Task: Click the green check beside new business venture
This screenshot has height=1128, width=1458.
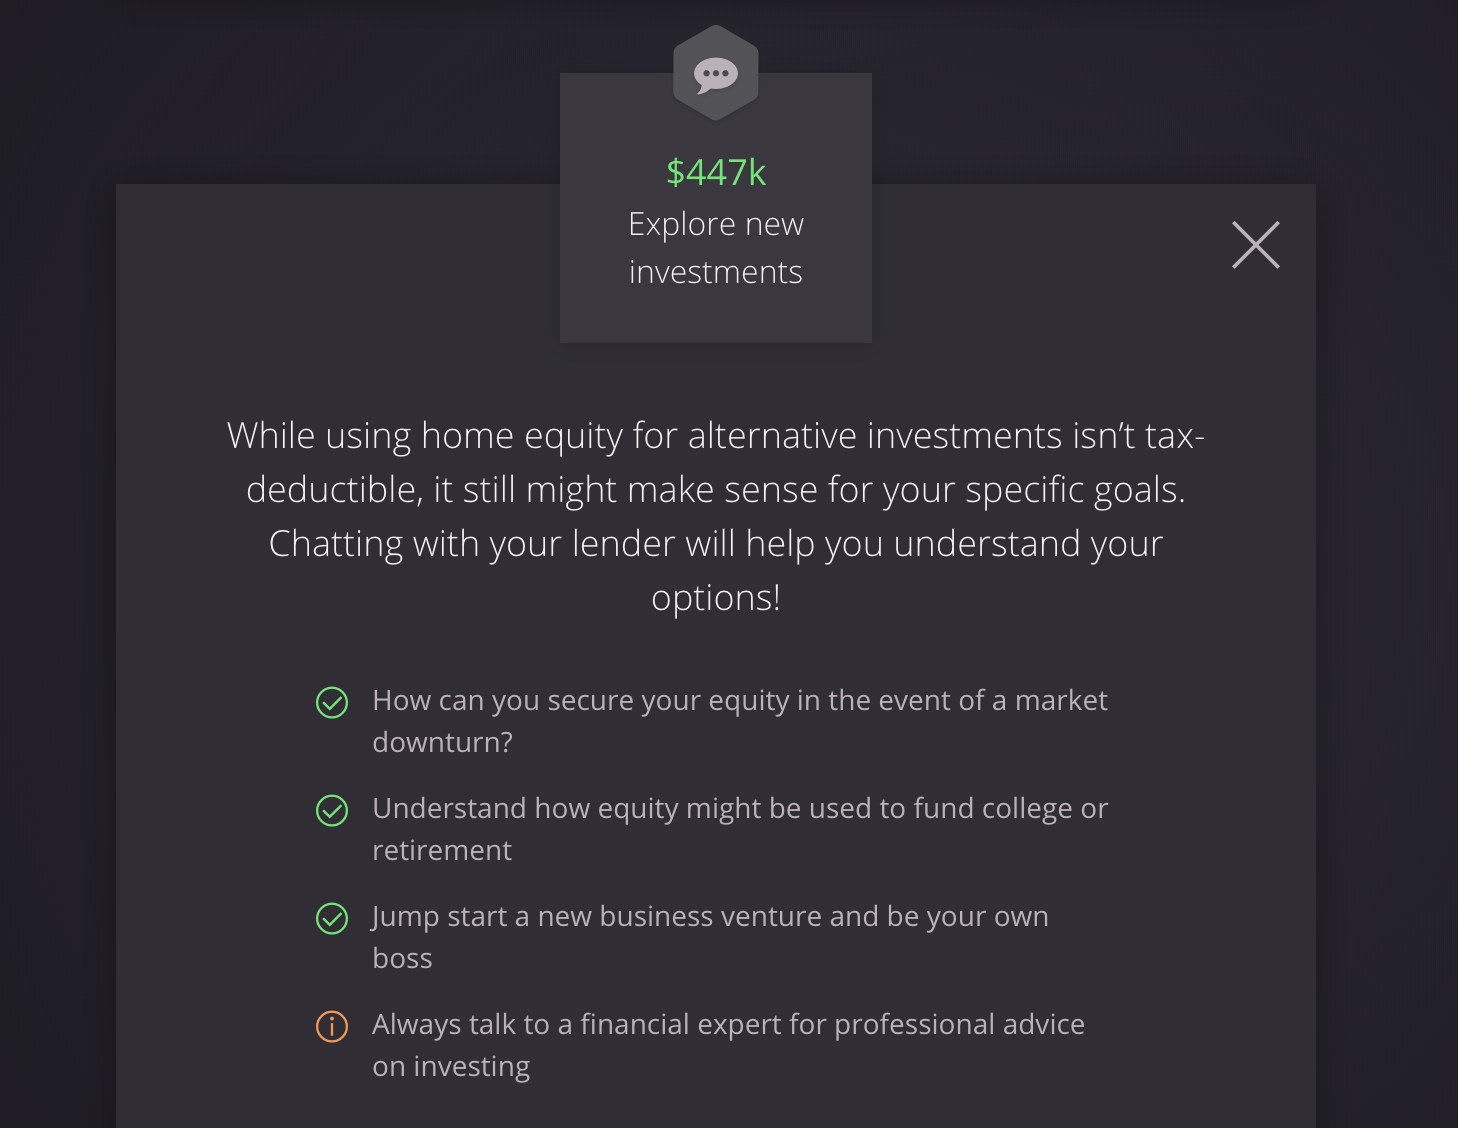Action: [332, 919]
